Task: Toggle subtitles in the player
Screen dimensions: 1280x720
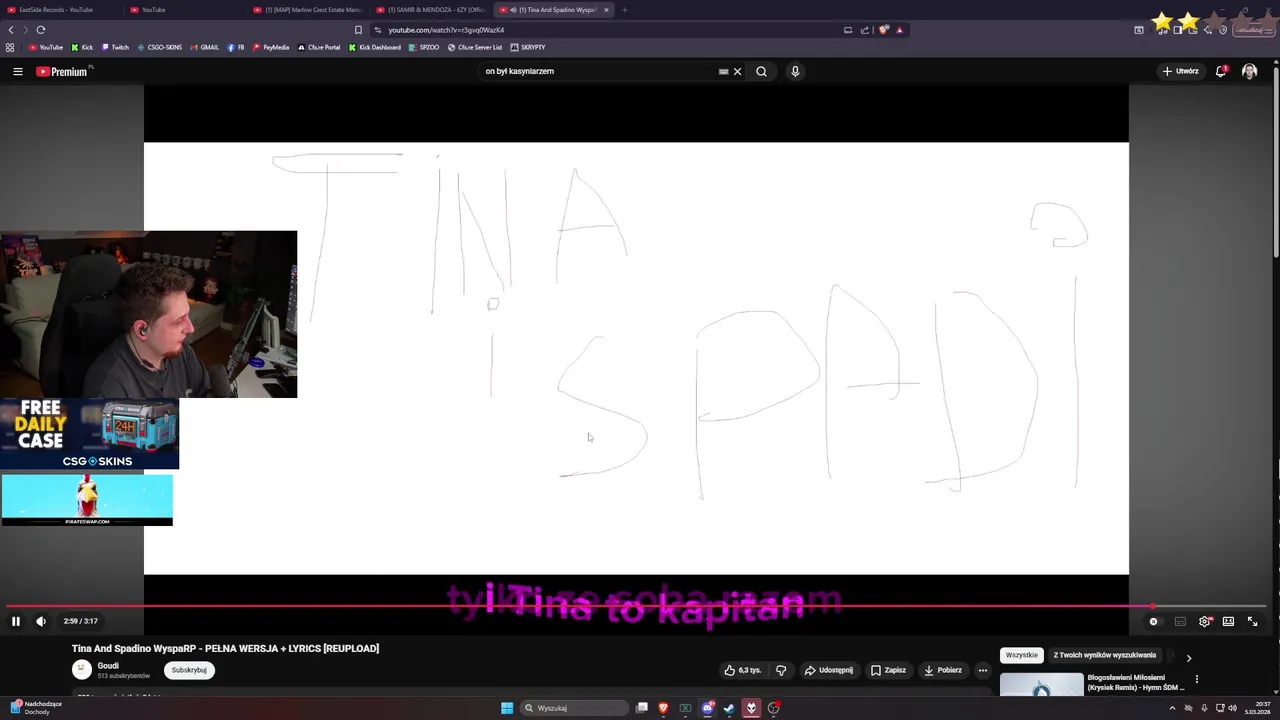Action: pos(1180,621)
